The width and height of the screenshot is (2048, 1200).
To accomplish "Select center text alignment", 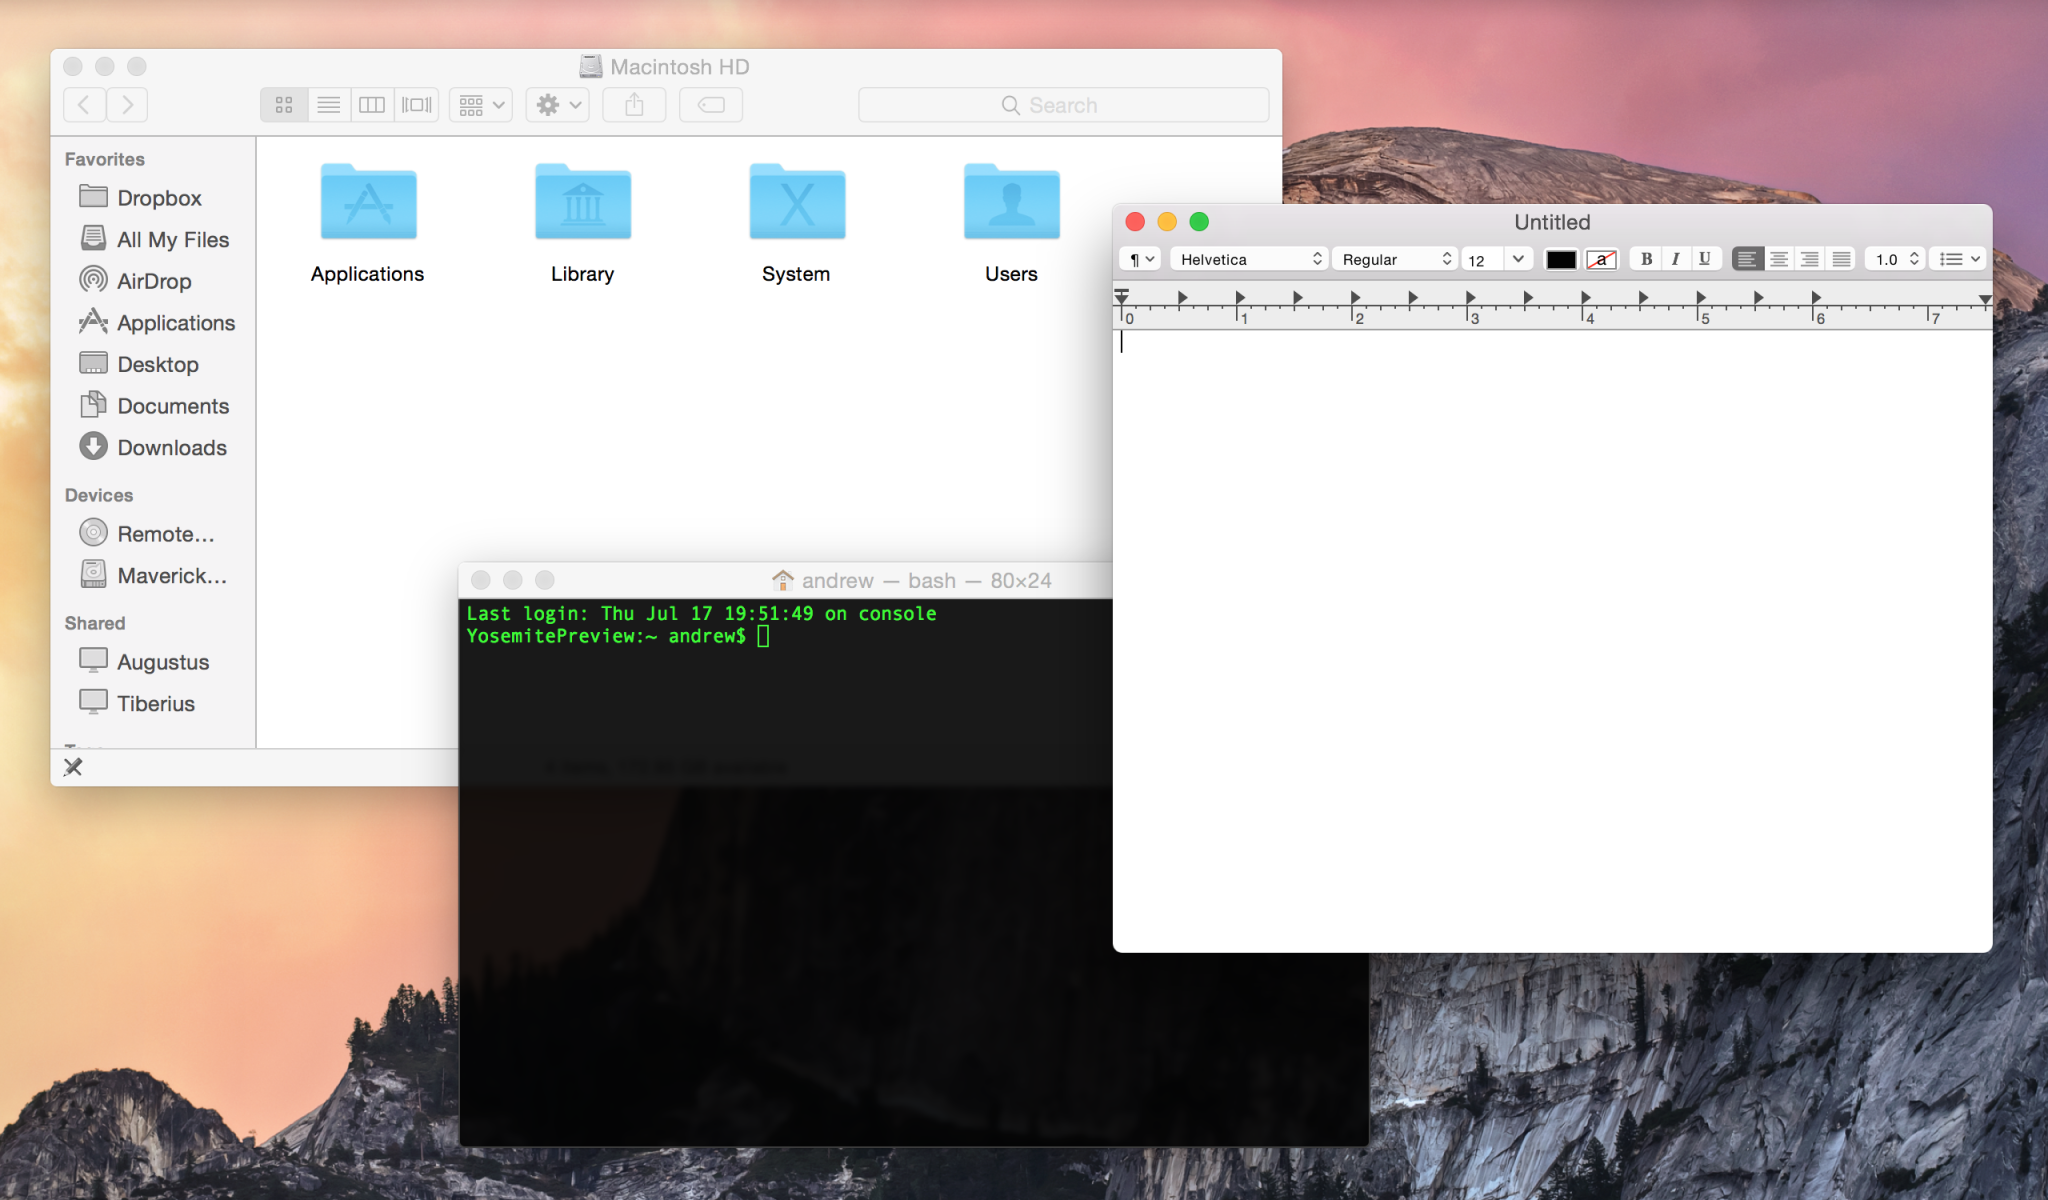I will tap(1779, 258).
